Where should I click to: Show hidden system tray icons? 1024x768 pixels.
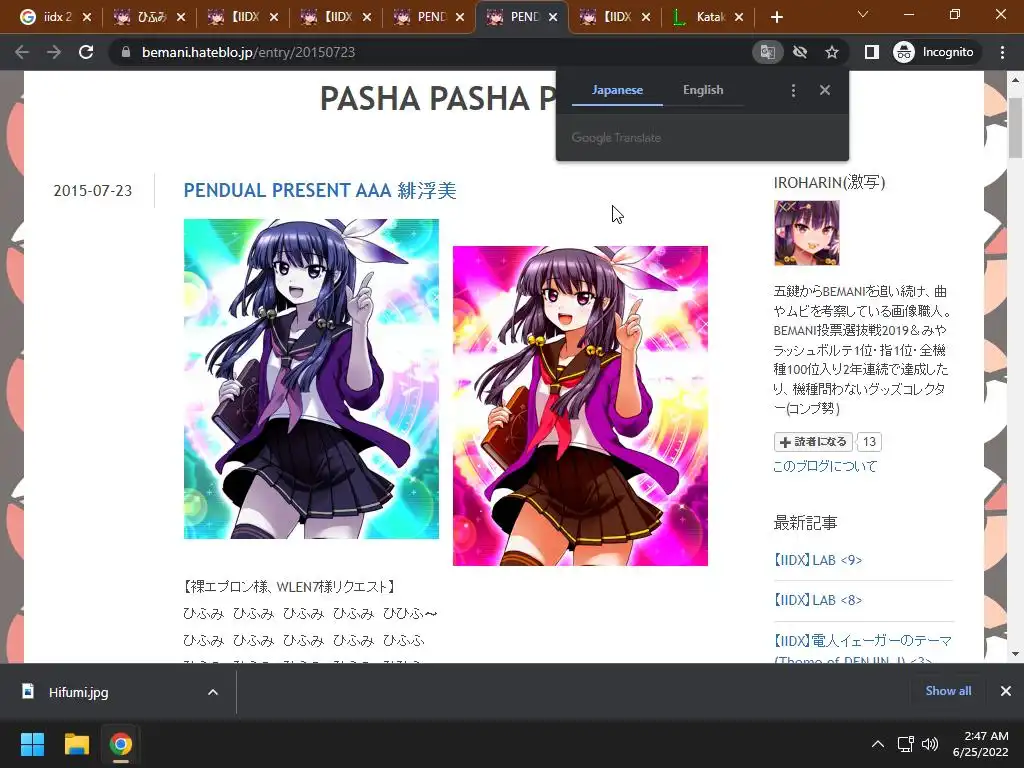point(878,744)
